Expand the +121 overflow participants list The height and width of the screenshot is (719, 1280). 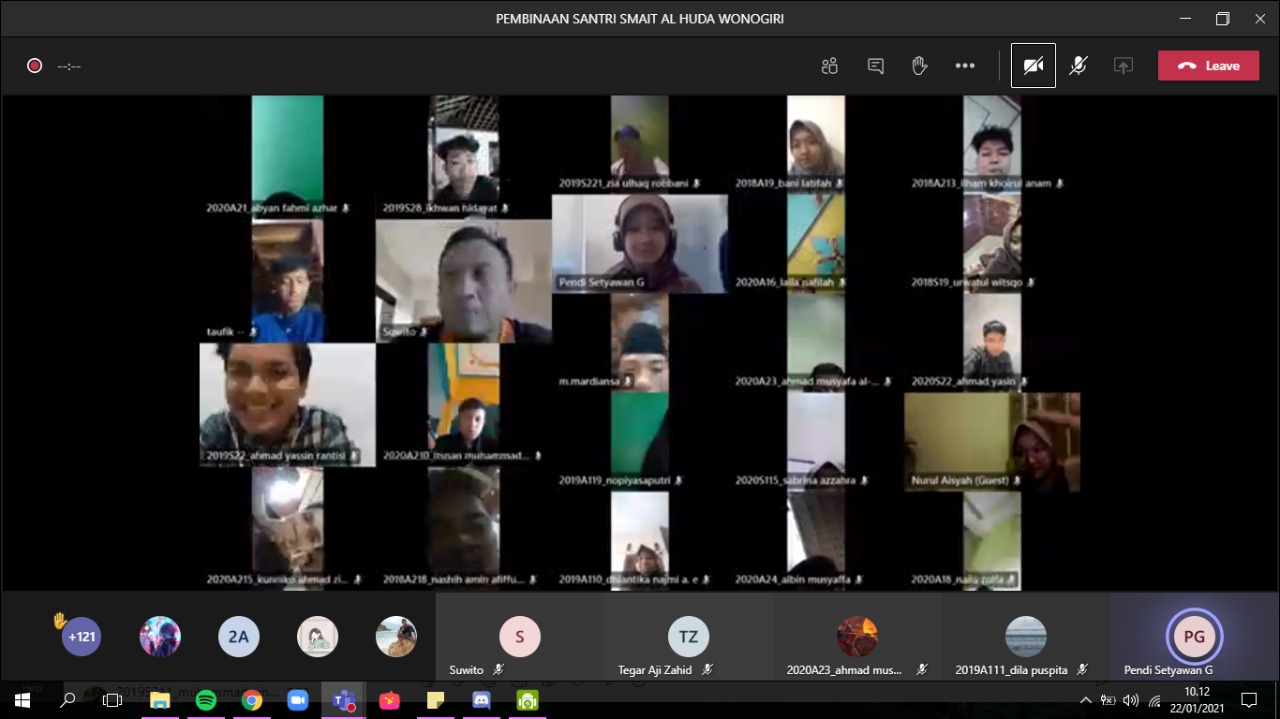[81, 636]
